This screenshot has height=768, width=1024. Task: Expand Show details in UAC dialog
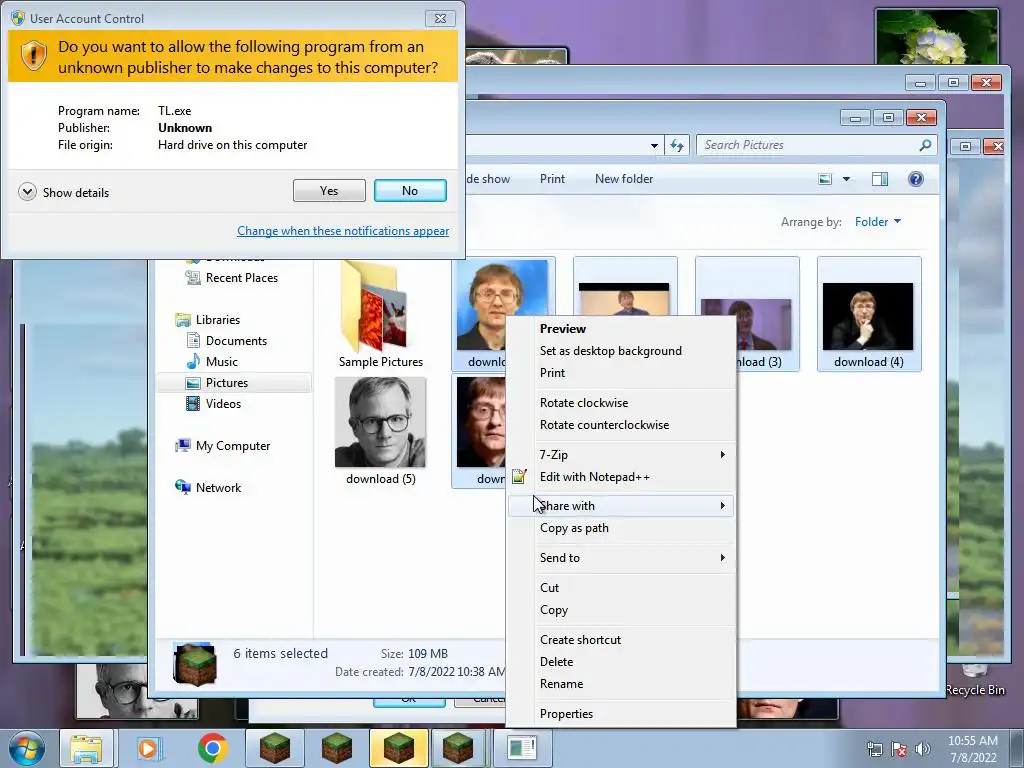tap(63, 192)
